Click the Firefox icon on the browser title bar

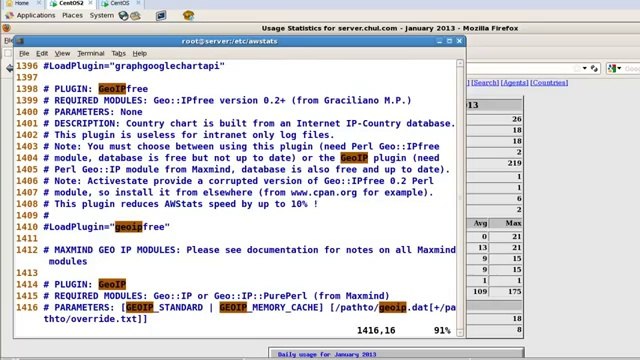(x=6, y=28)
